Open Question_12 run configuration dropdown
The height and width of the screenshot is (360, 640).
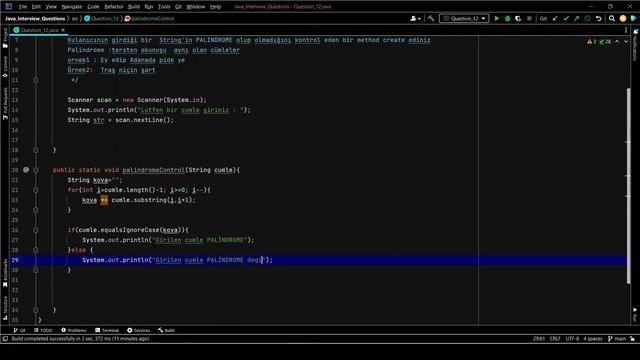(464, 18)
